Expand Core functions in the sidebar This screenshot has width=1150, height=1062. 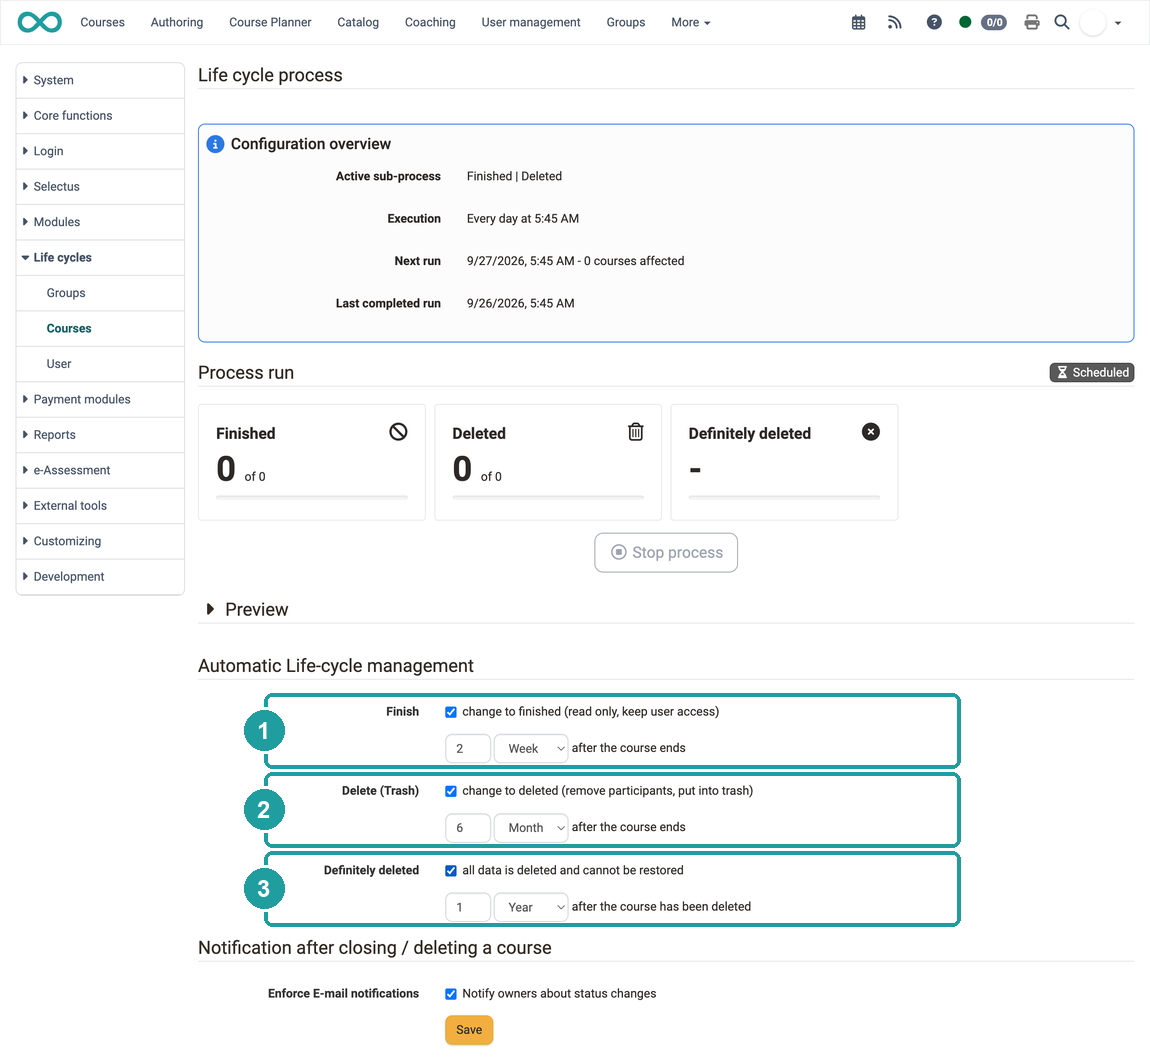point(100,116)
